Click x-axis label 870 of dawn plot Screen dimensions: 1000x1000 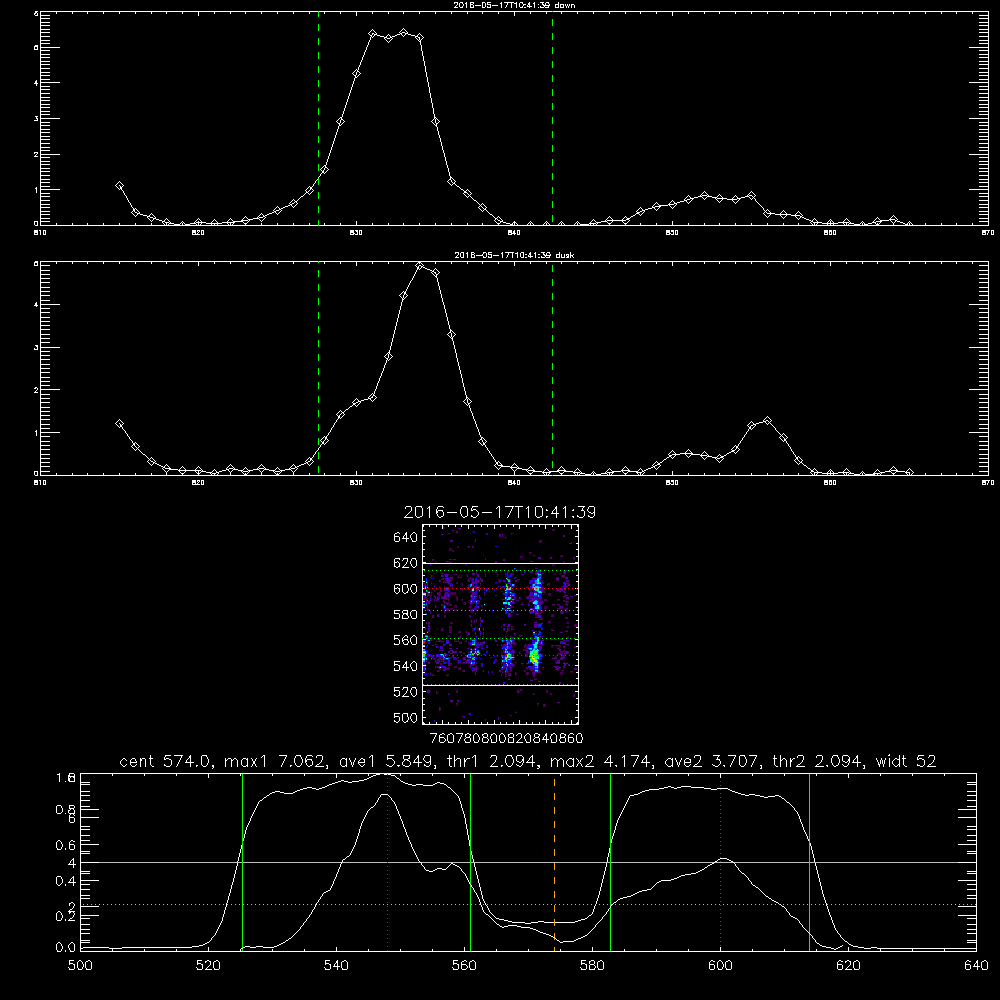click(x=988, y=233)
